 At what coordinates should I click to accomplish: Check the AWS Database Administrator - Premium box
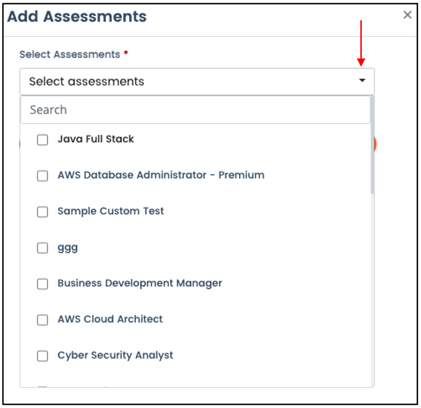[42, 176]
